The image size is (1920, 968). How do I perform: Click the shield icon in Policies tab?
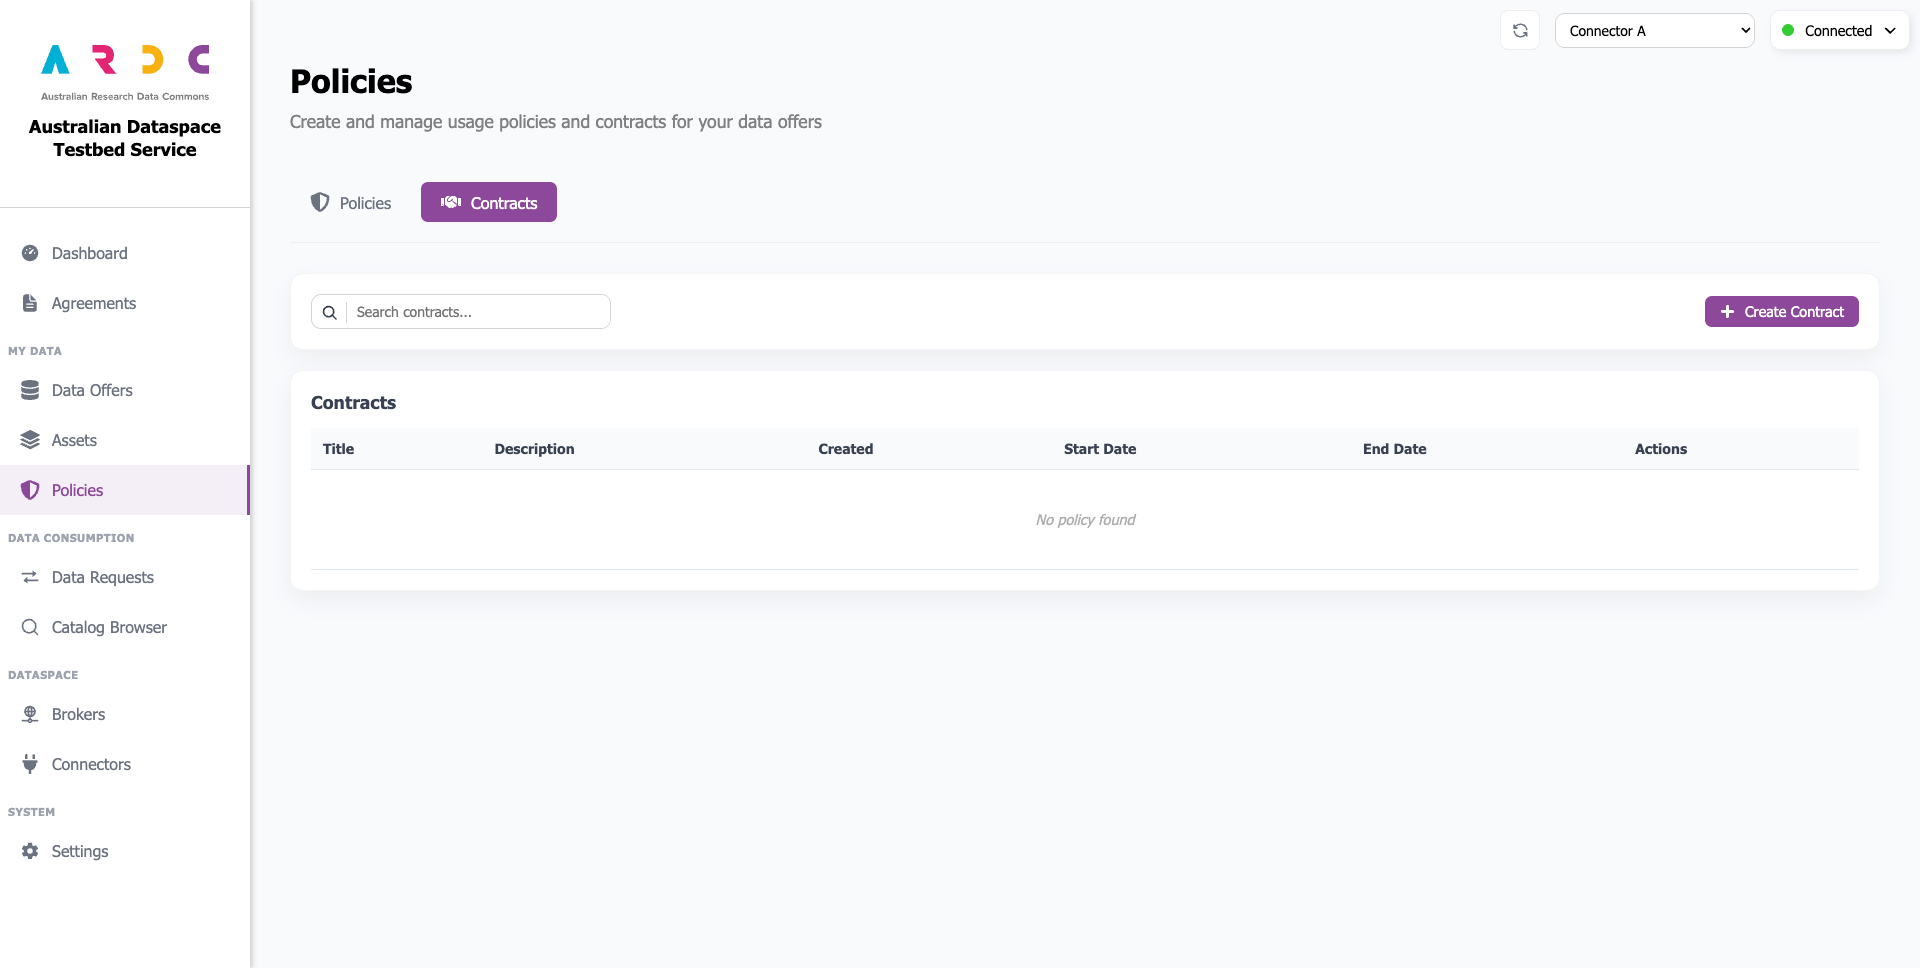[x=320, y=202]
